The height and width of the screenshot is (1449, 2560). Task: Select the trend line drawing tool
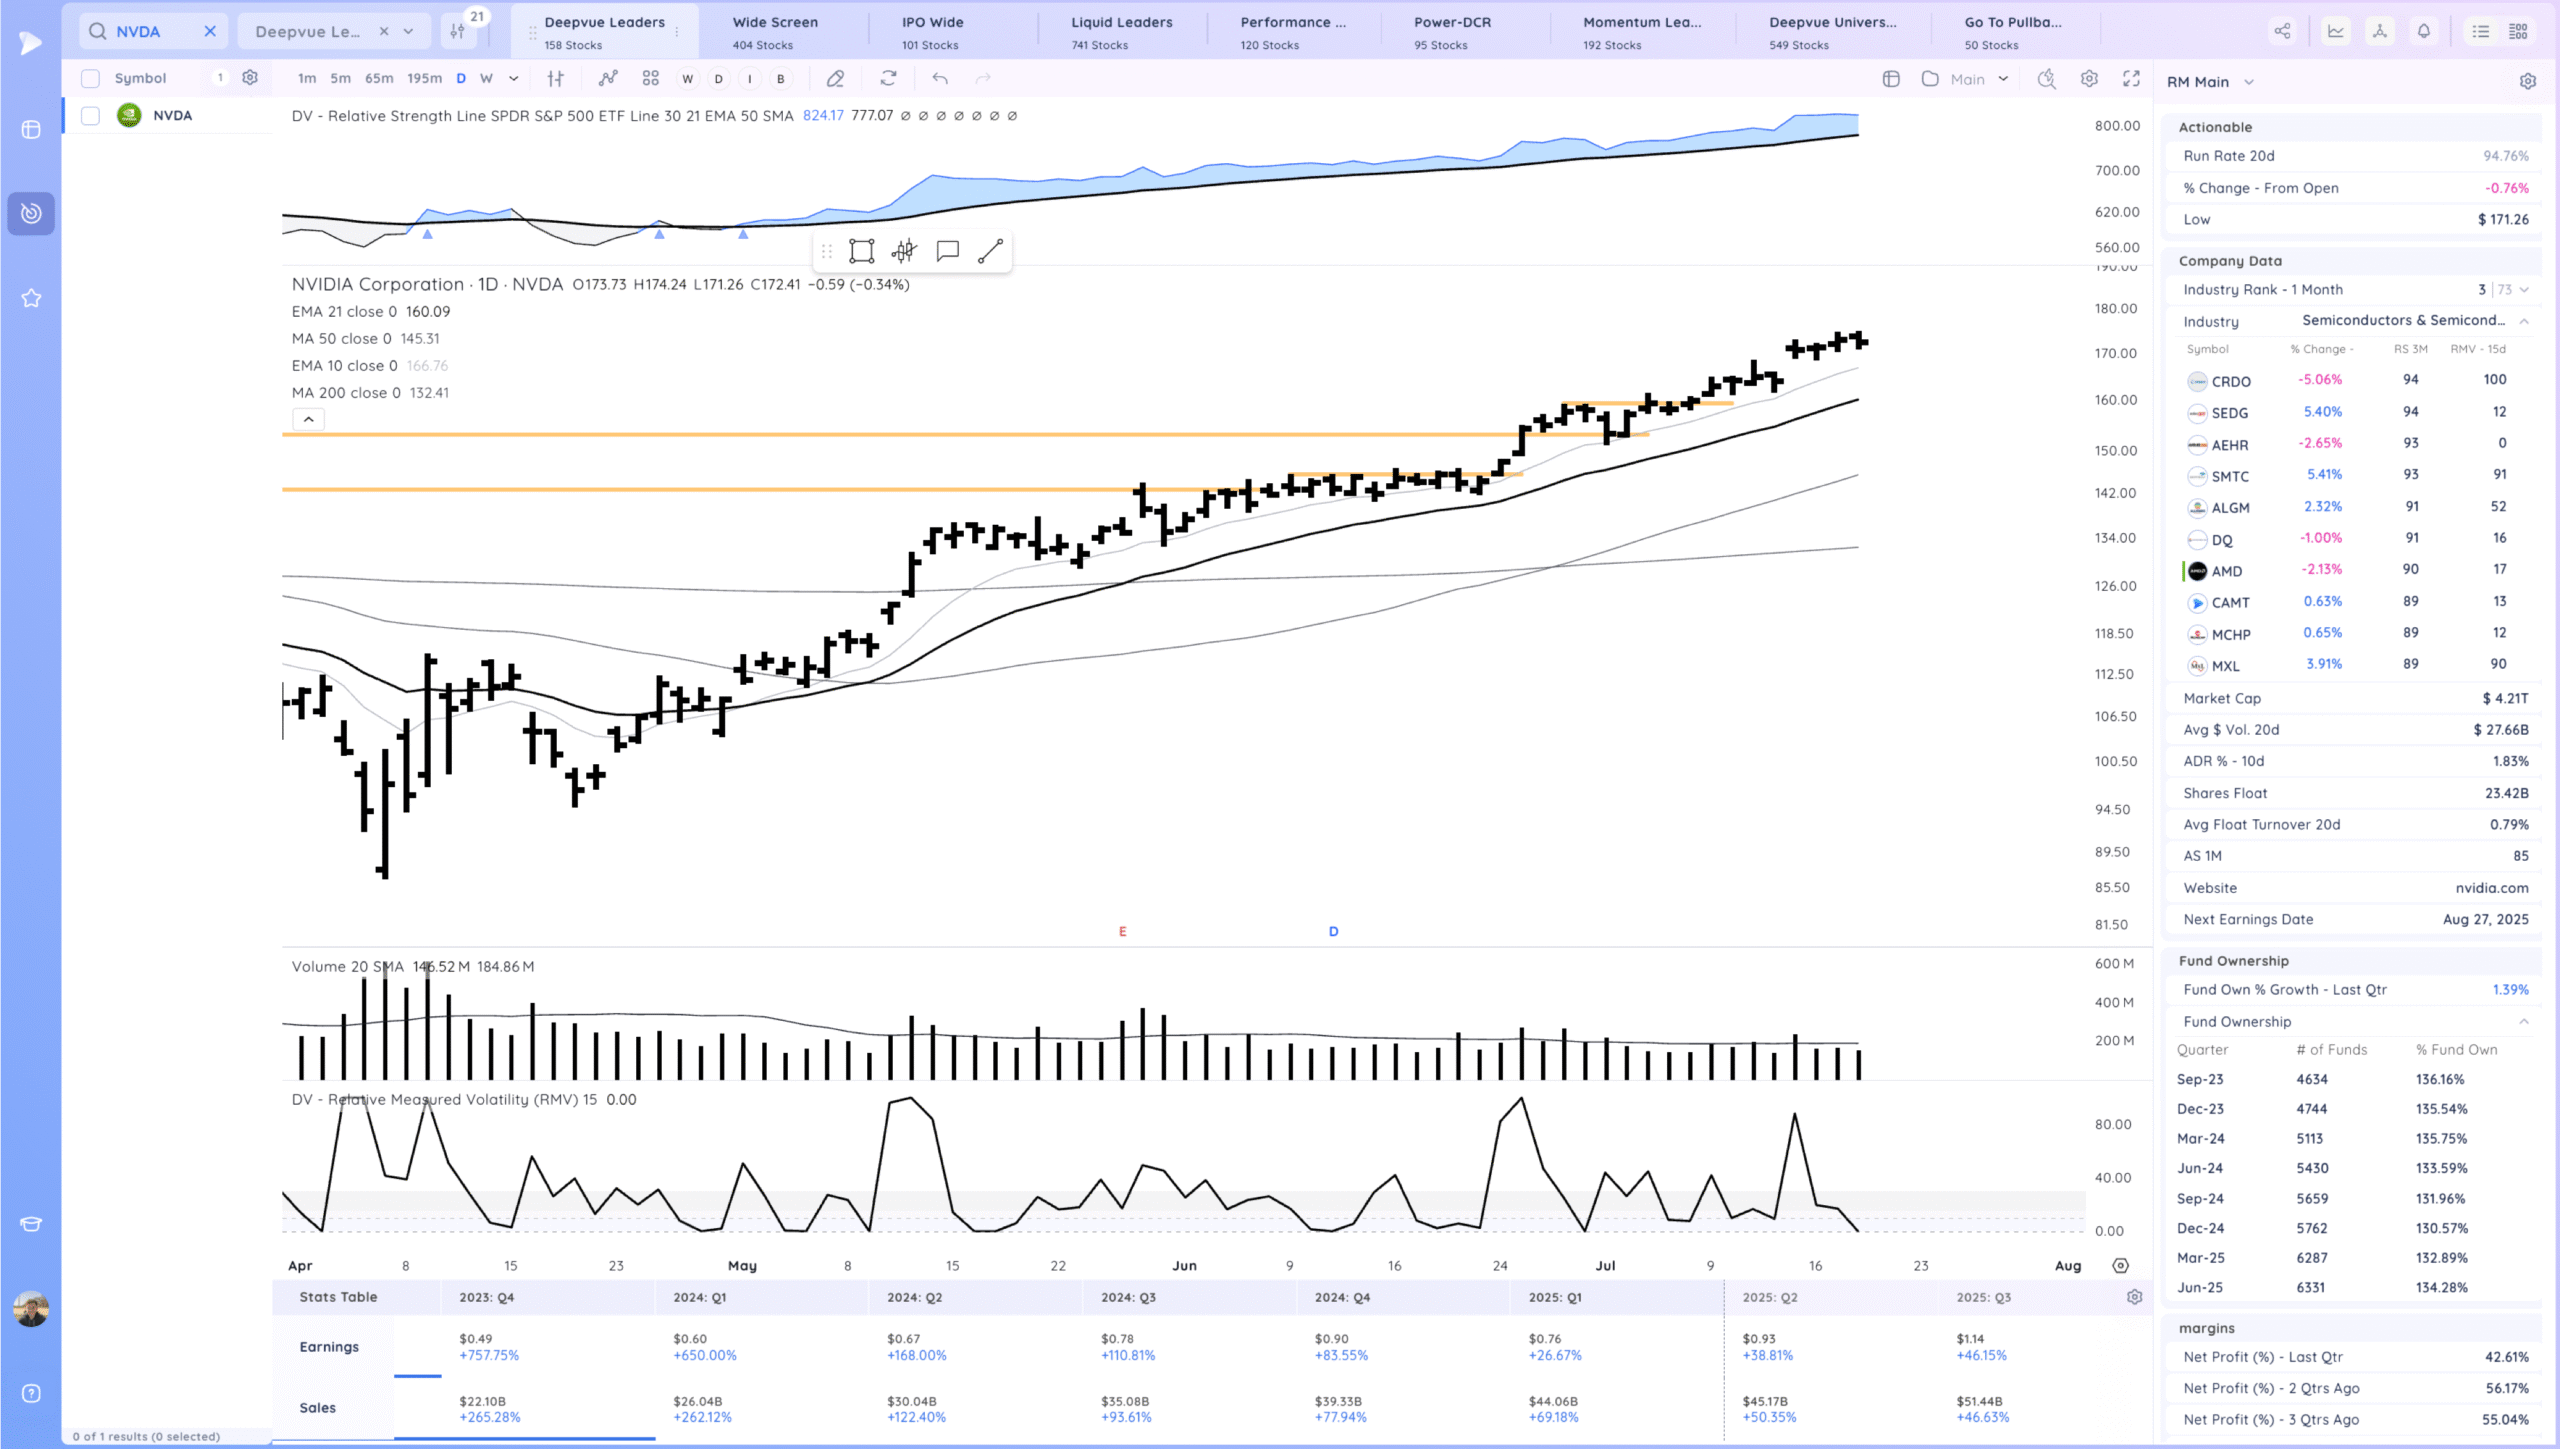tap(990, 251)
